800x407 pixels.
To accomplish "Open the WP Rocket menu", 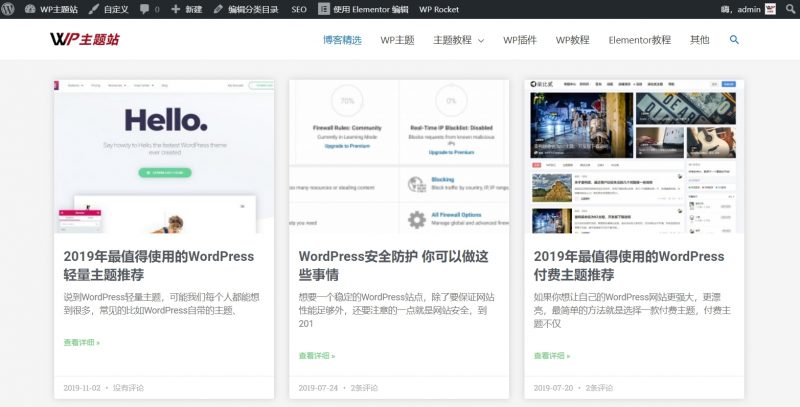I will click(439, 9).
